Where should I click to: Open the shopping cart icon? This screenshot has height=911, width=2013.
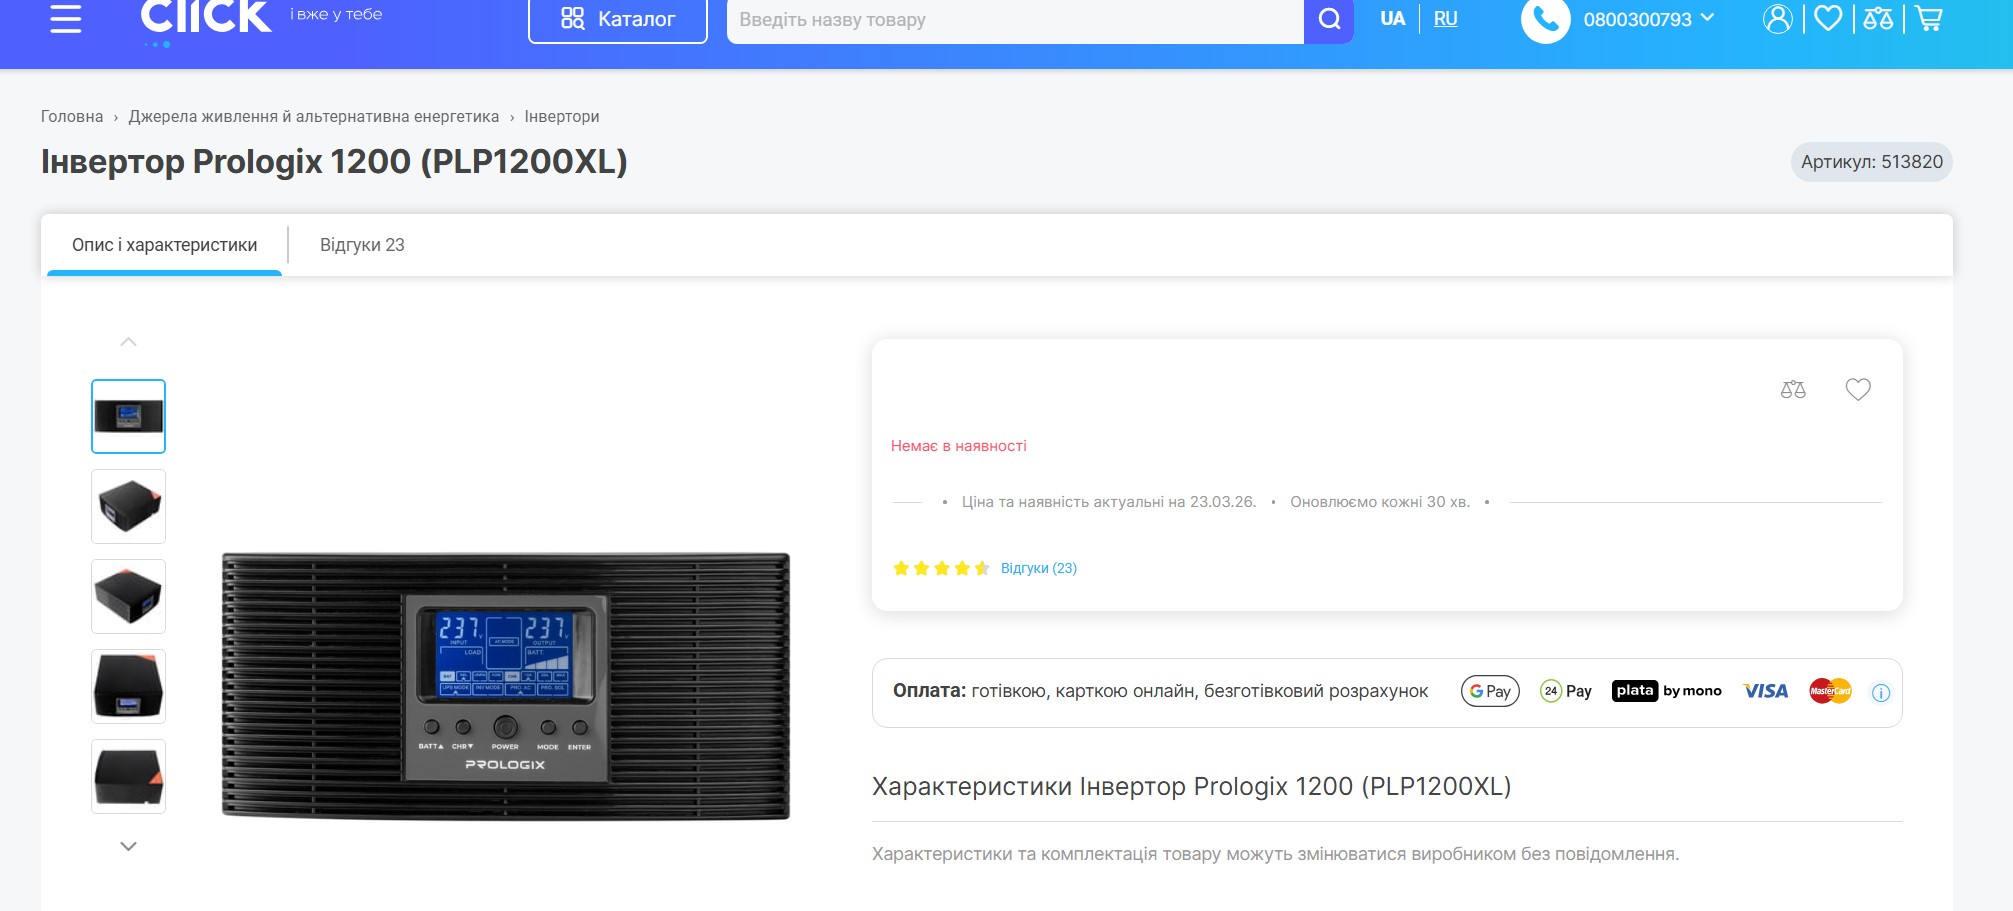click(1929, 18)
